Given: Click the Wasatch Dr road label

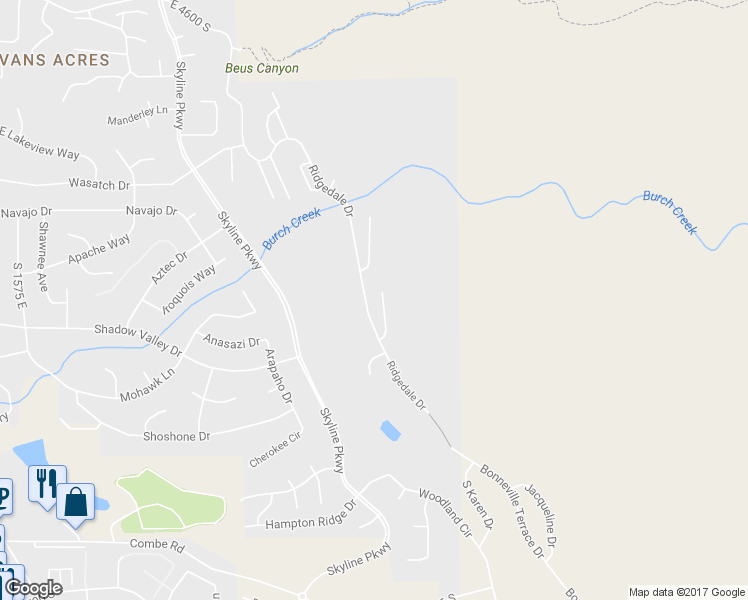Looking at the screenshot, I should [99, 184].
